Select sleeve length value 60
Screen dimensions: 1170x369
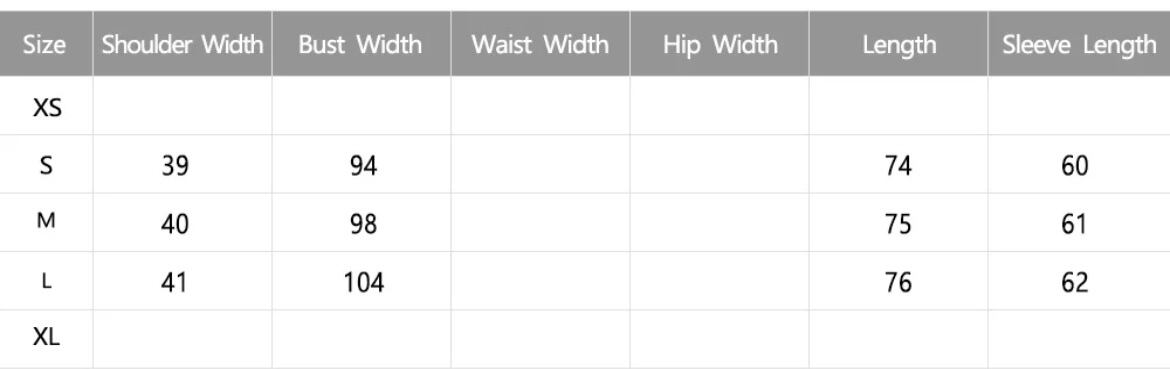(x=1075, y=165)
